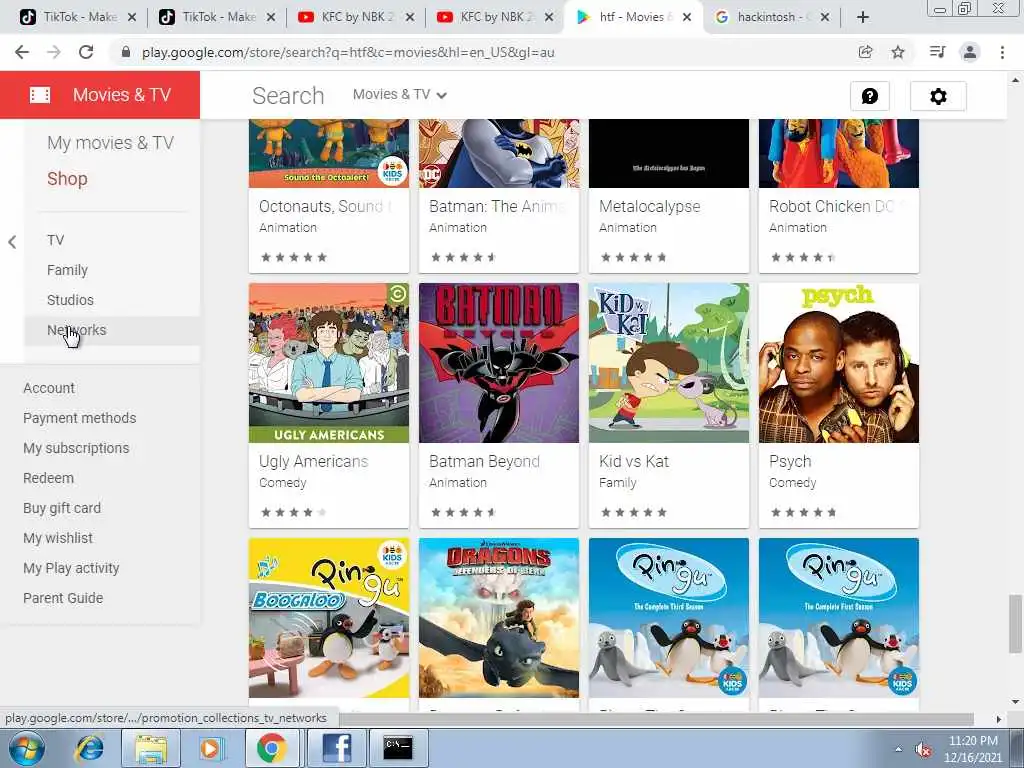
Task: Switch to the first KFC by NBK YouTube tab
Action: pyautogui.click(x=355, y=17)
